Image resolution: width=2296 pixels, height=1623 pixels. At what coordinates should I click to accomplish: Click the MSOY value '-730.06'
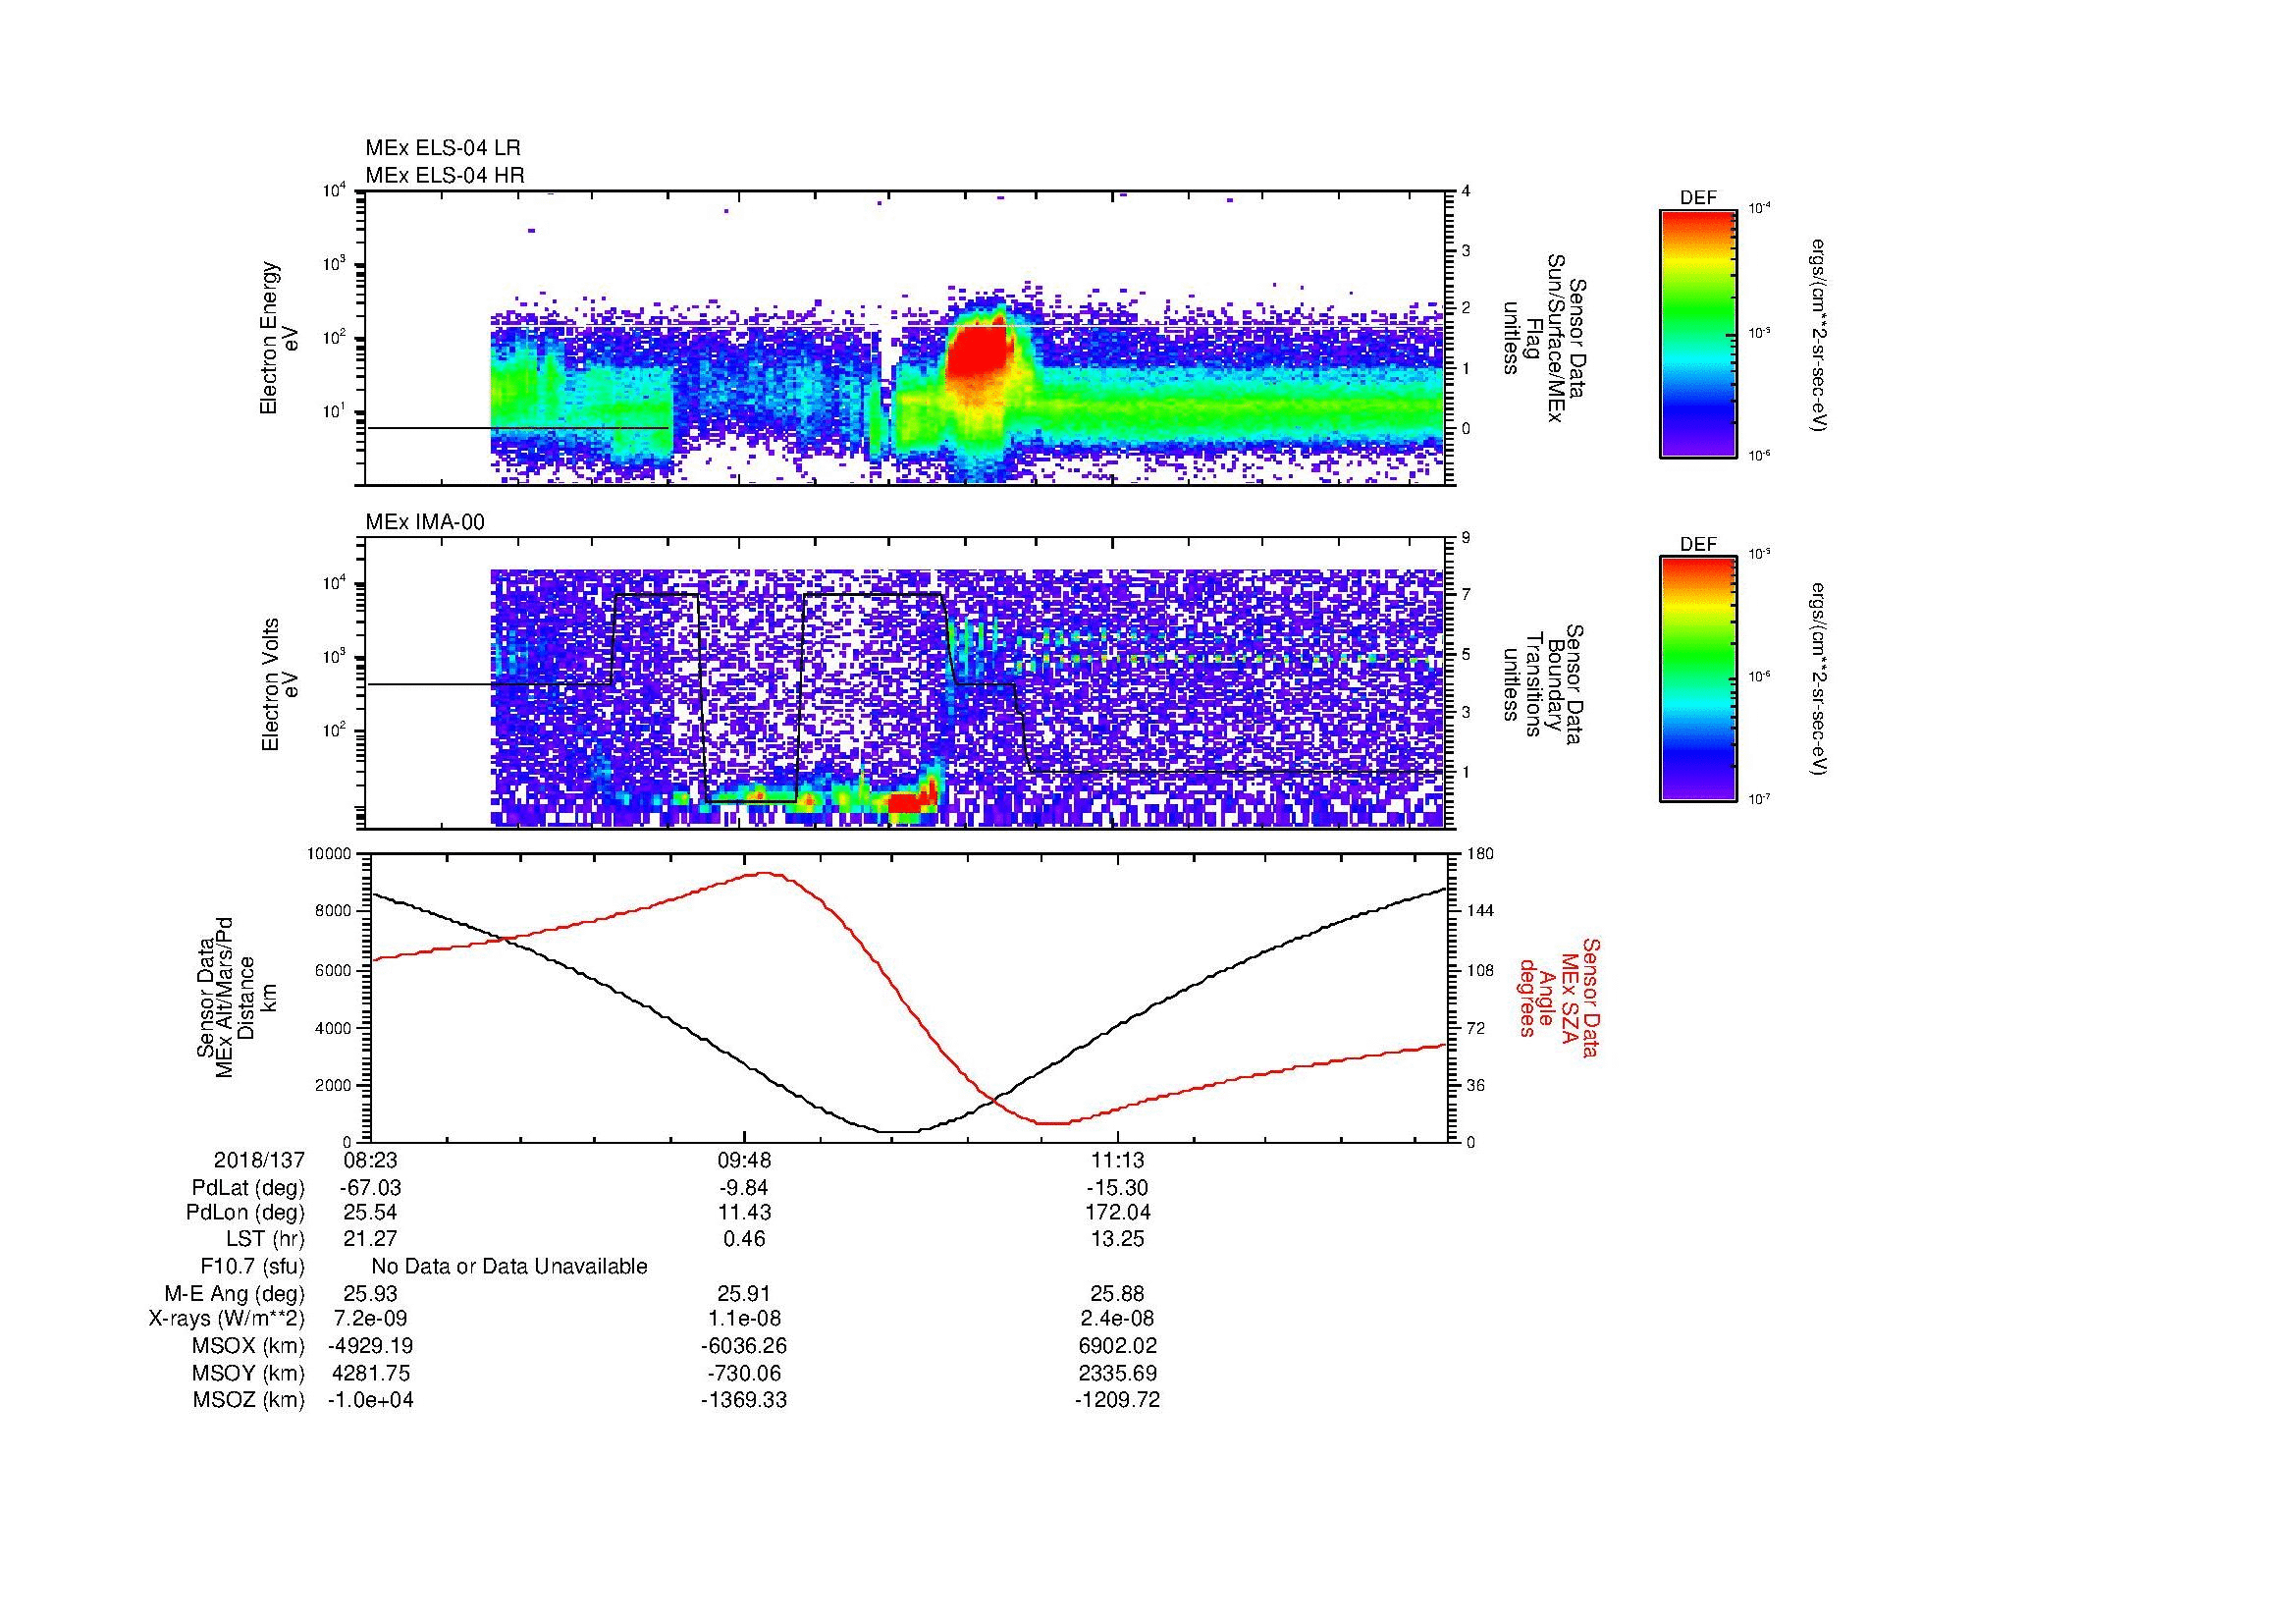click(x=744, y=1373)
